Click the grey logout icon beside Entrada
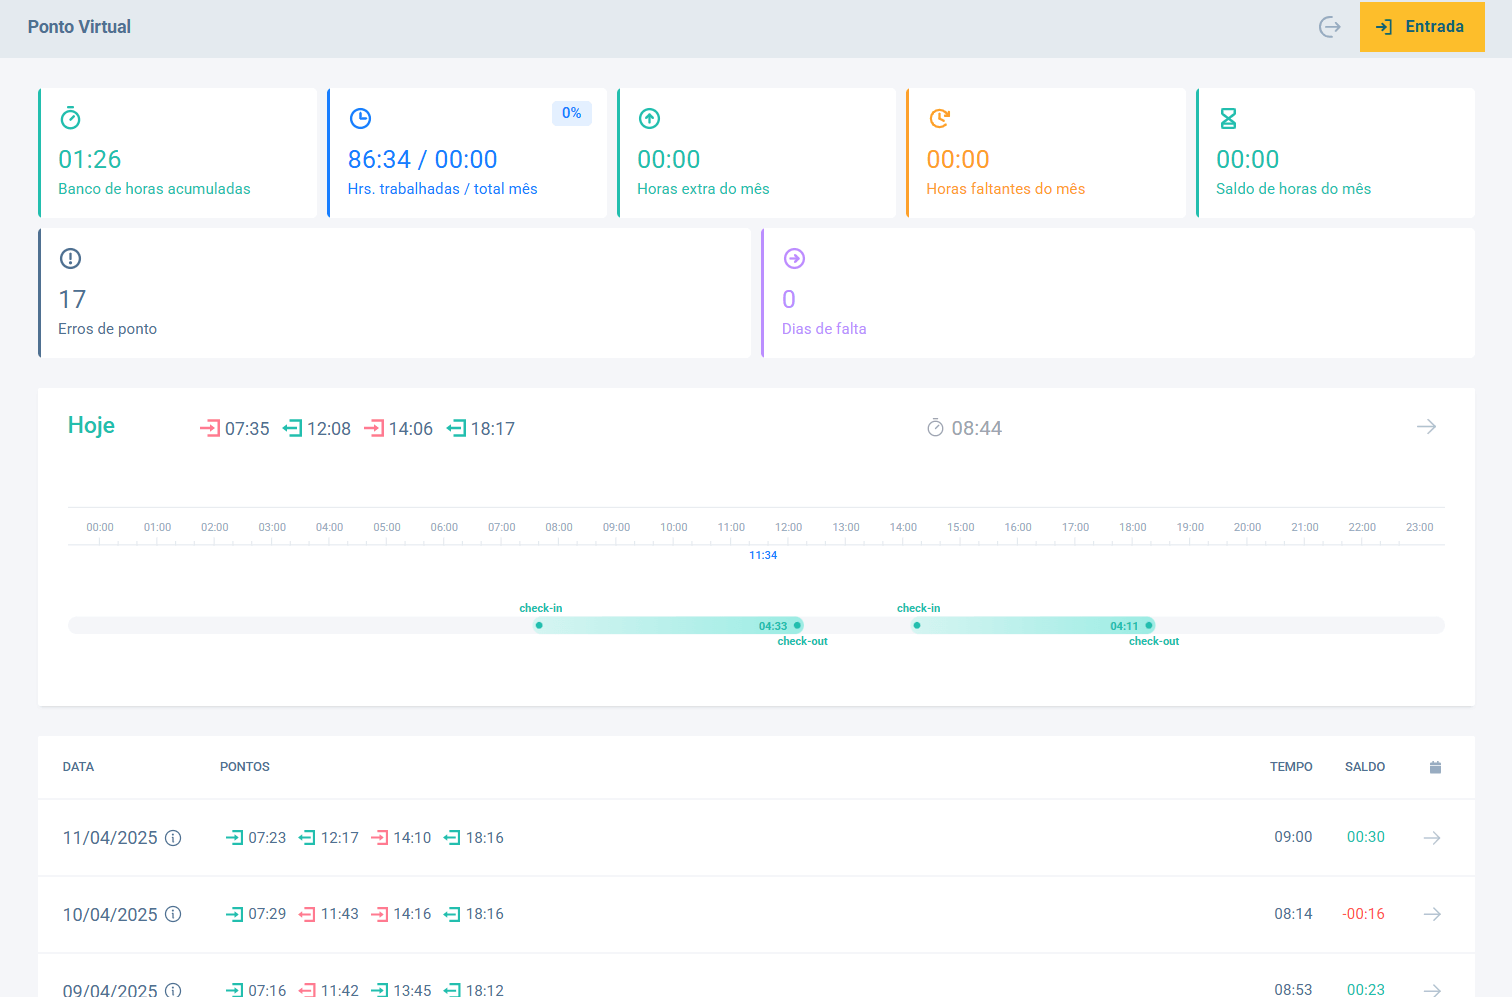The height and width of the screenshot is (997, 1512). click(x=1329, y=27)
